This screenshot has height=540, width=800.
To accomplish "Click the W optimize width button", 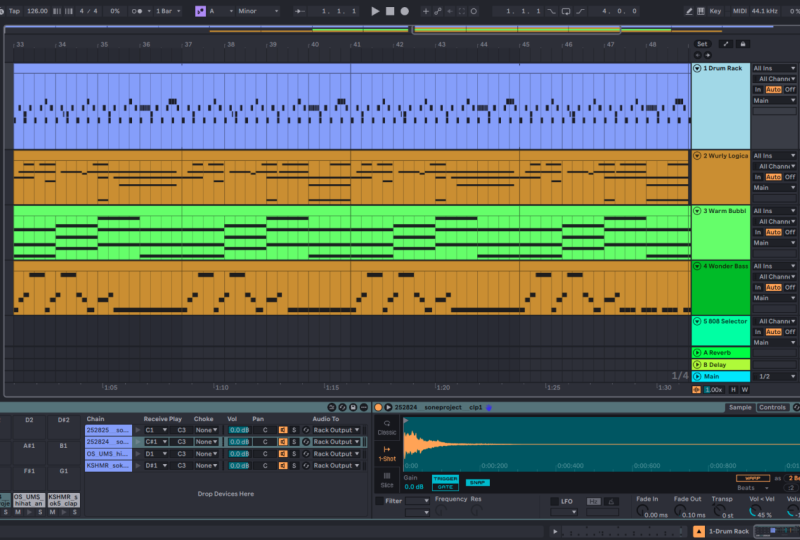I will [745, 390].
